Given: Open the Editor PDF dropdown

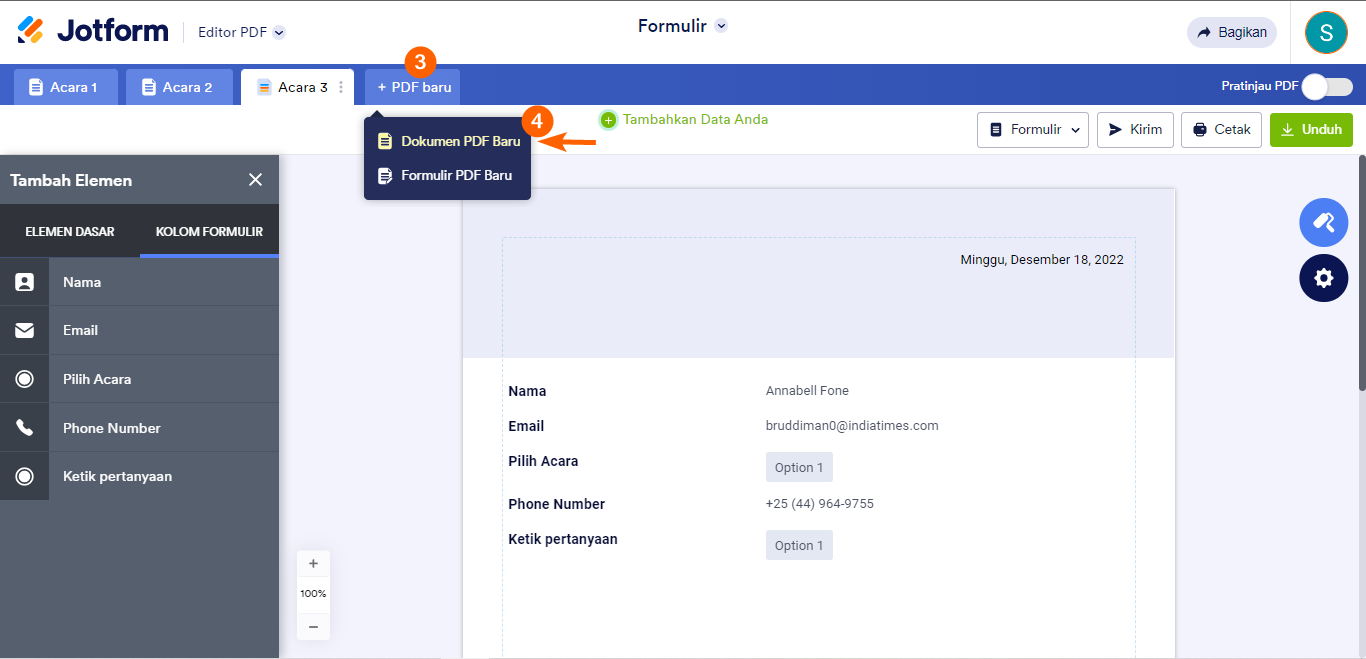Looking at the screenshot, I should tap(242, 32).
